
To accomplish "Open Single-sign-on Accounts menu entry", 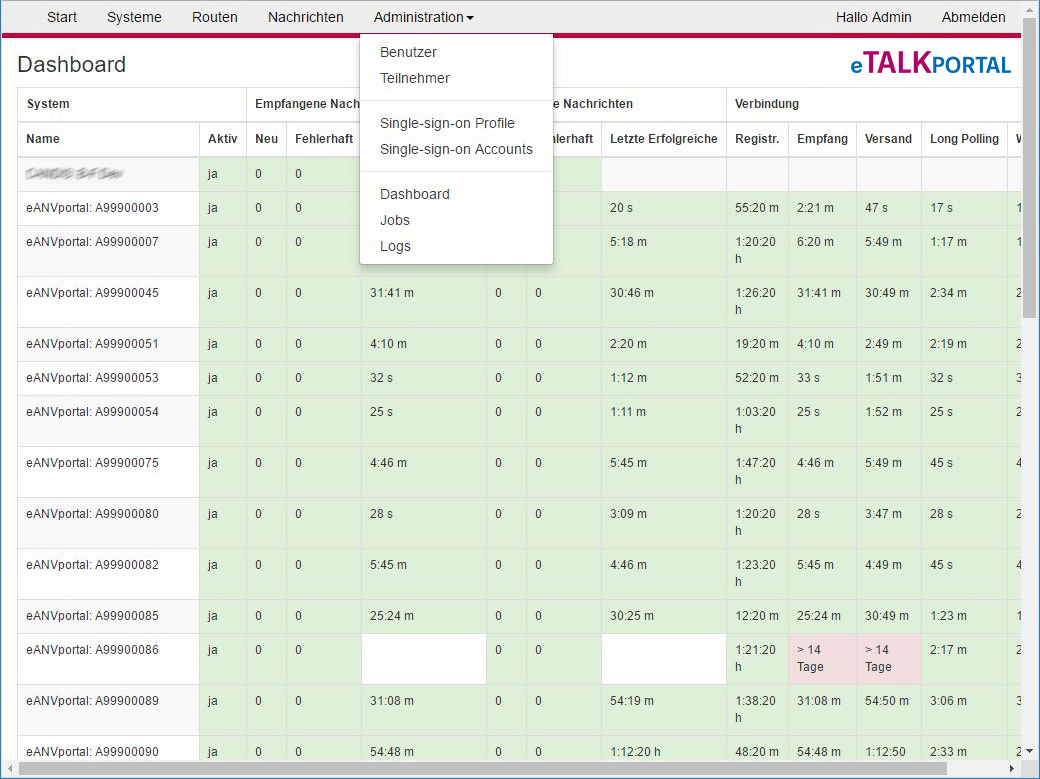I will (x=456, y=149).
